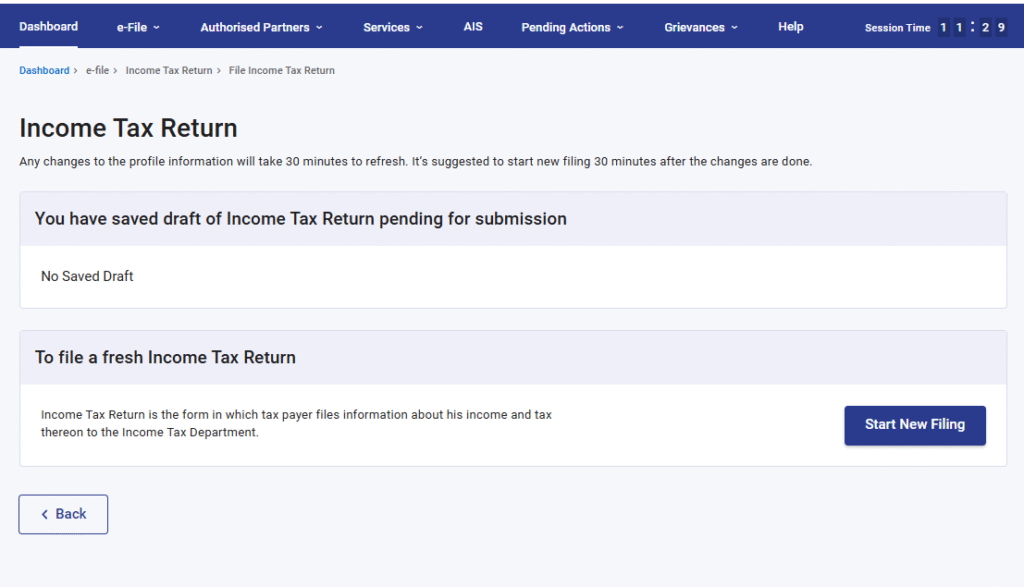Open the Grievances dropdown menu
This screenshot has width=1024, height=587.
pos(701,27)
